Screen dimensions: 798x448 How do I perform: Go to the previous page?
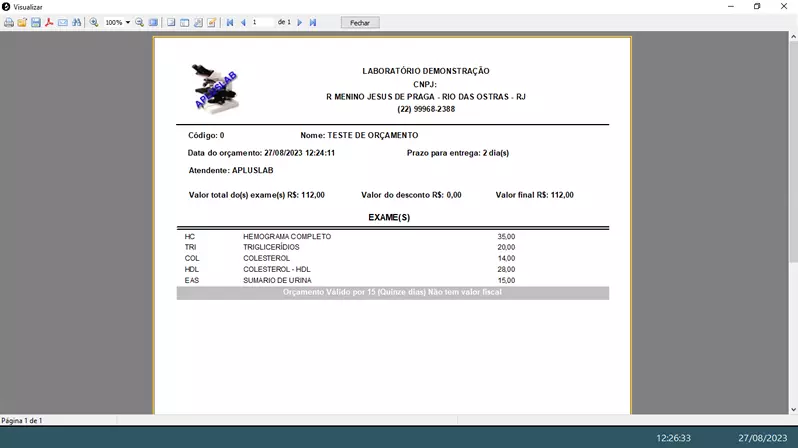(x=243, y=22)
